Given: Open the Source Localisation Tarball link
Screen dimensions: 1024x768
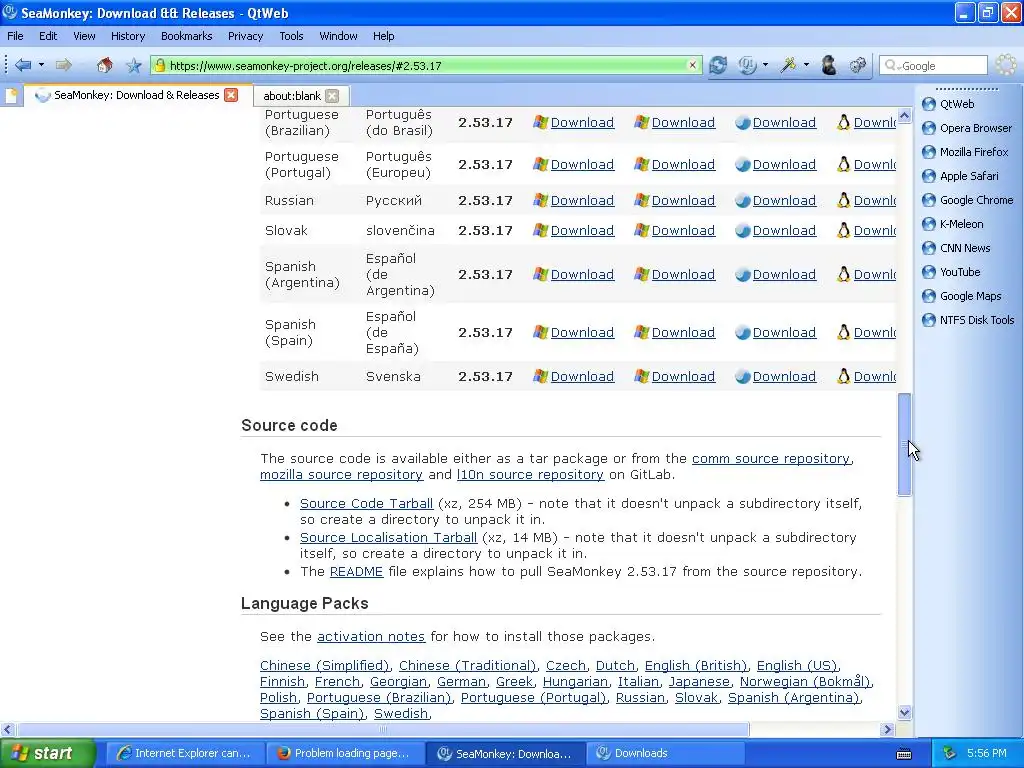Looking at the screenshot, I should click(x=388, y=537).
